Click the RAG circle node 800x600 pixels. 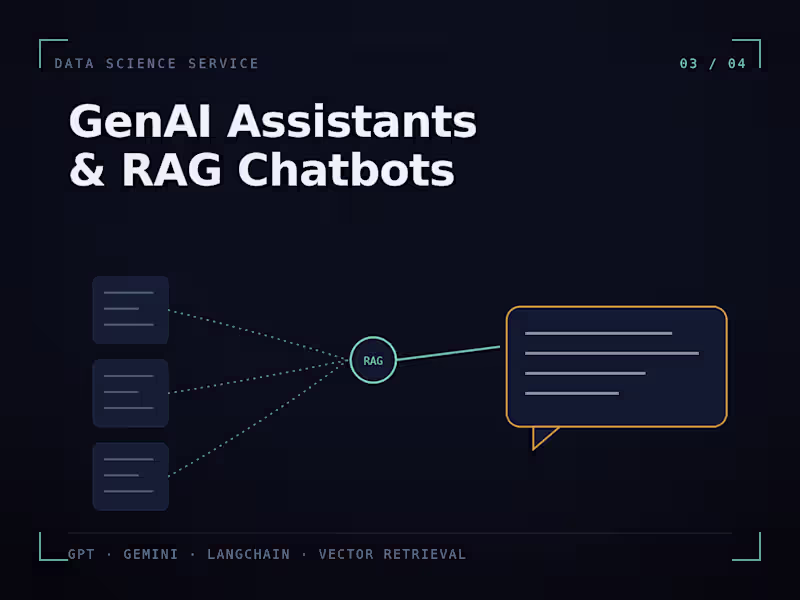pos(373,360)
